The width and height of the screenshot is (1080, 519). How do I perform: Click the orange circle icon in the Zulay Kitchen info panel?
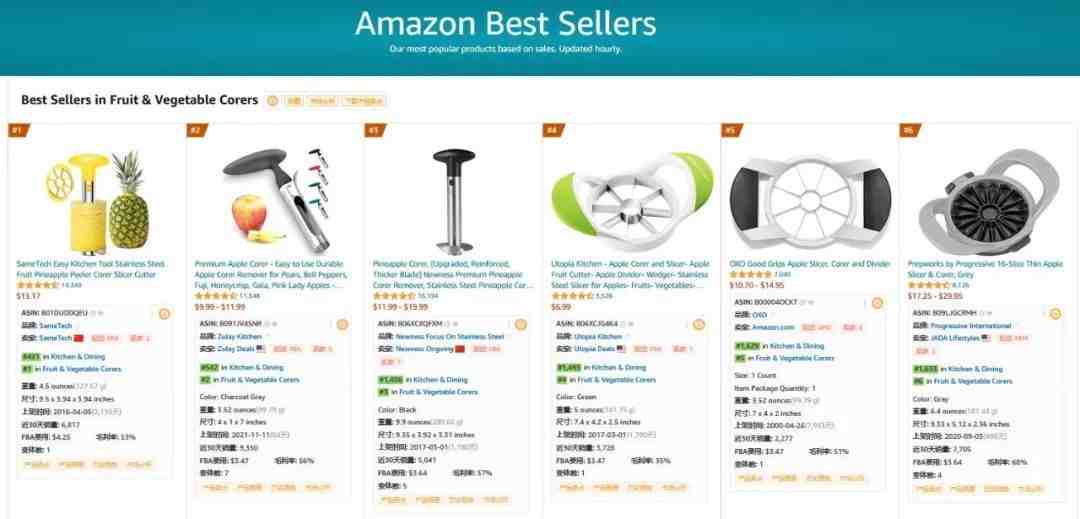point(342,325)
